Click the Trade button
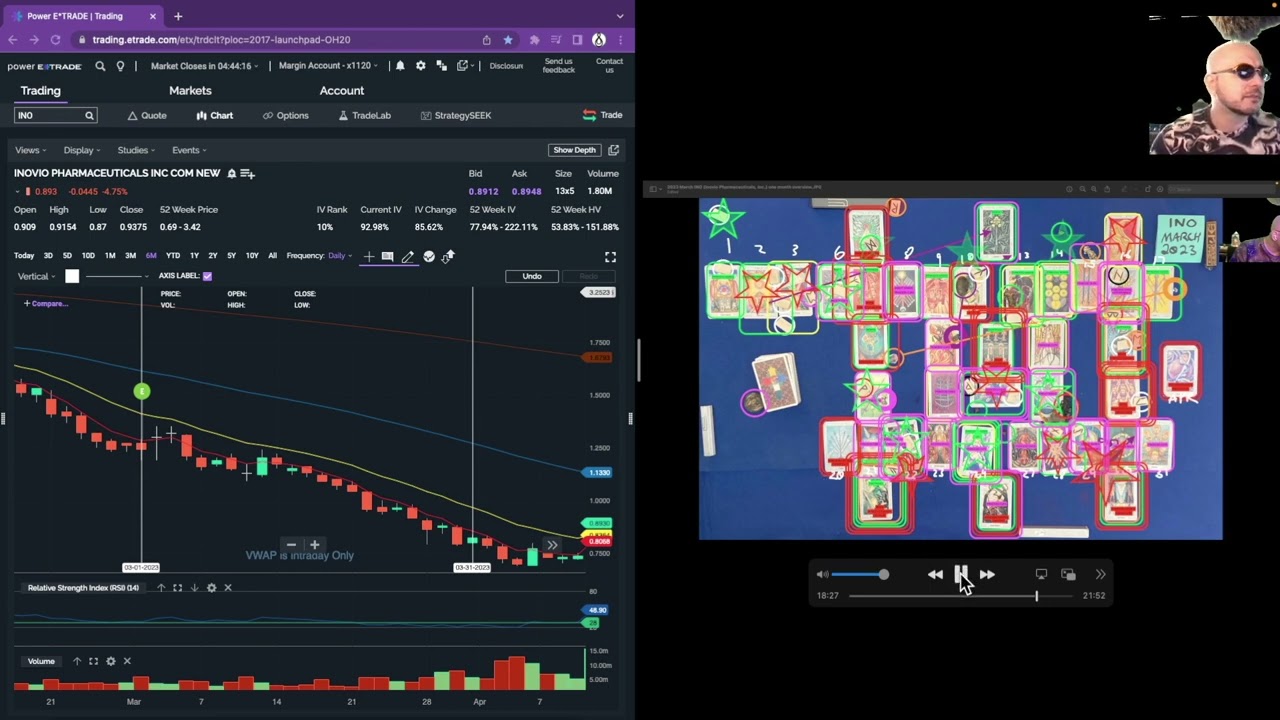 [x=603, y=115]
